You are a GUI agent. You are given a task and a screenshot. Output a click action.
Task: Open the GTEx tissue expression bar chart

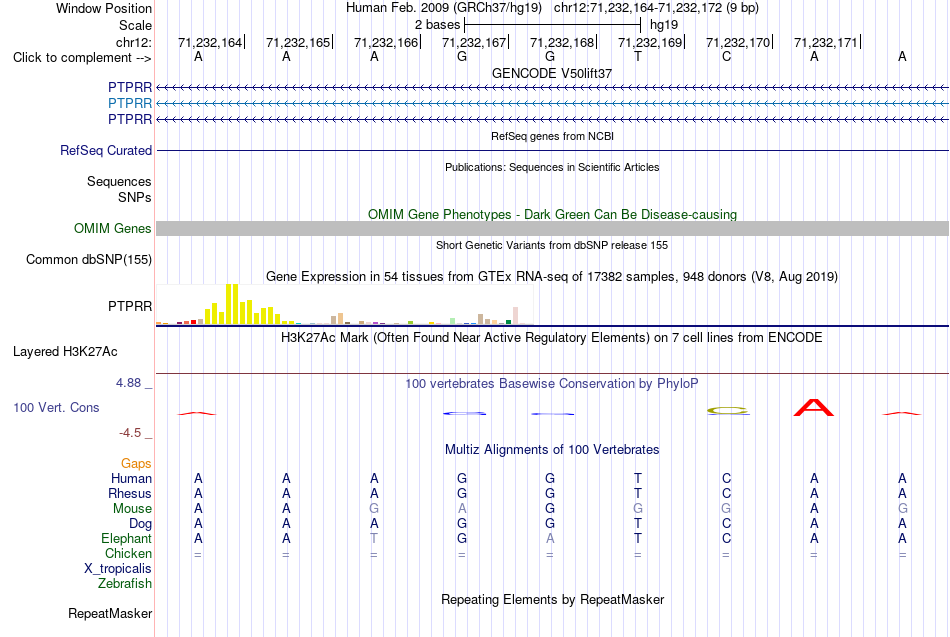coord(344,304)
